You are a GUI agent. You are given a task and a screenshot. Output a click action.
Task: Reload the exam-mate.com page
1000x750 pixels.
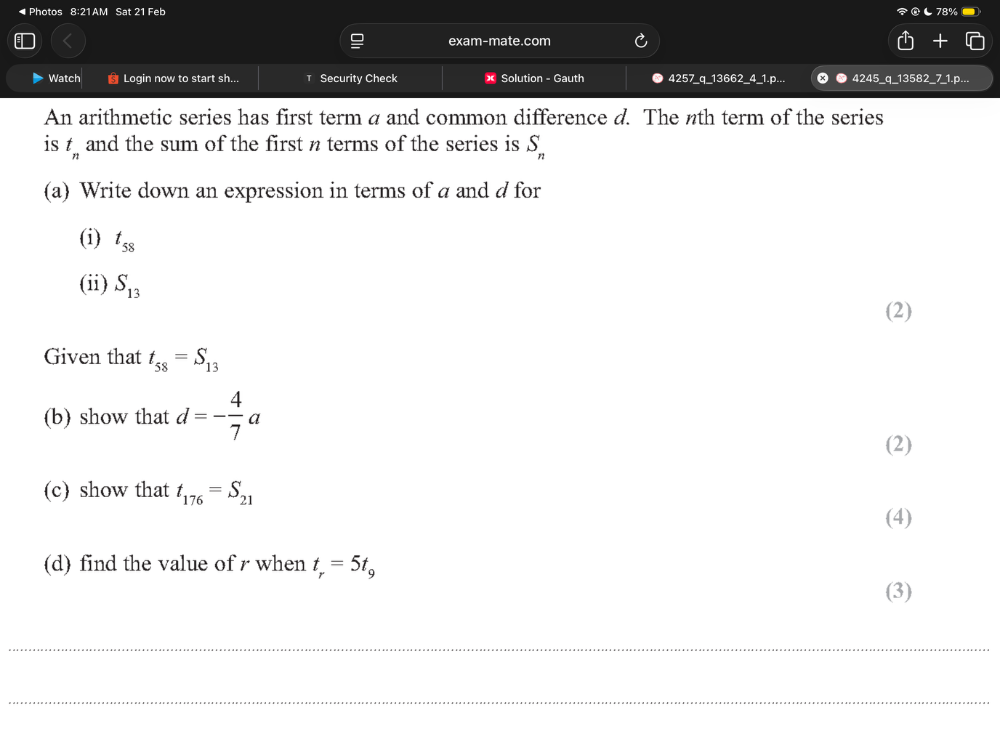click(x=641, y=40)
